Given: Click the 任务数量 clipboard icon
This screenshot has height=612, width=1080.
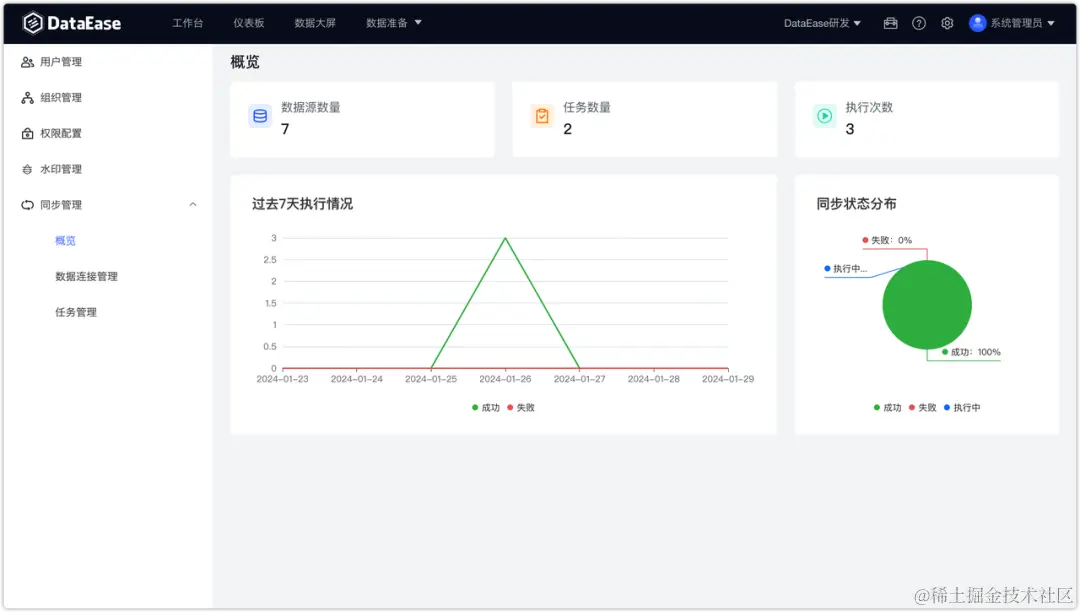Looking at the screenshot, I should click(542, 116).
